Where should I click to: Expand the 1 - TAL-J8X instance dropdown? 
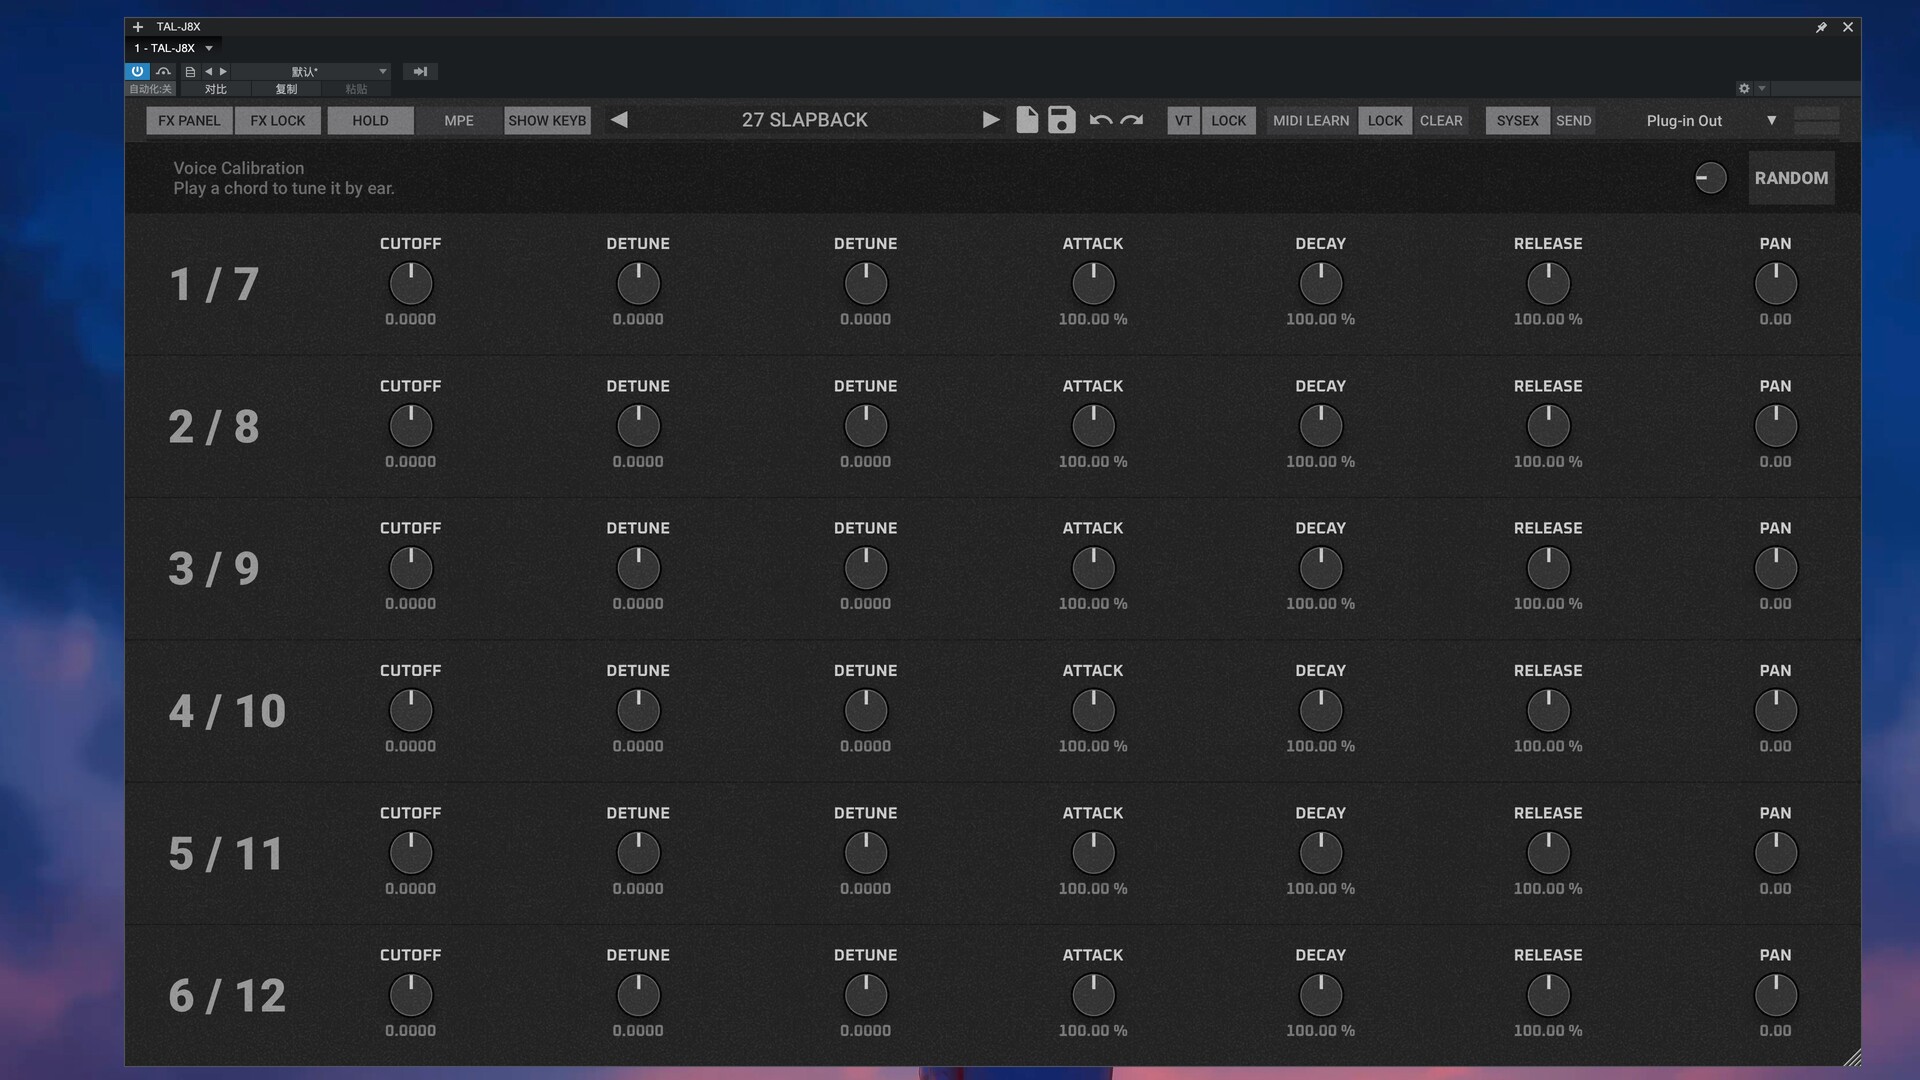tap(209, 48)
